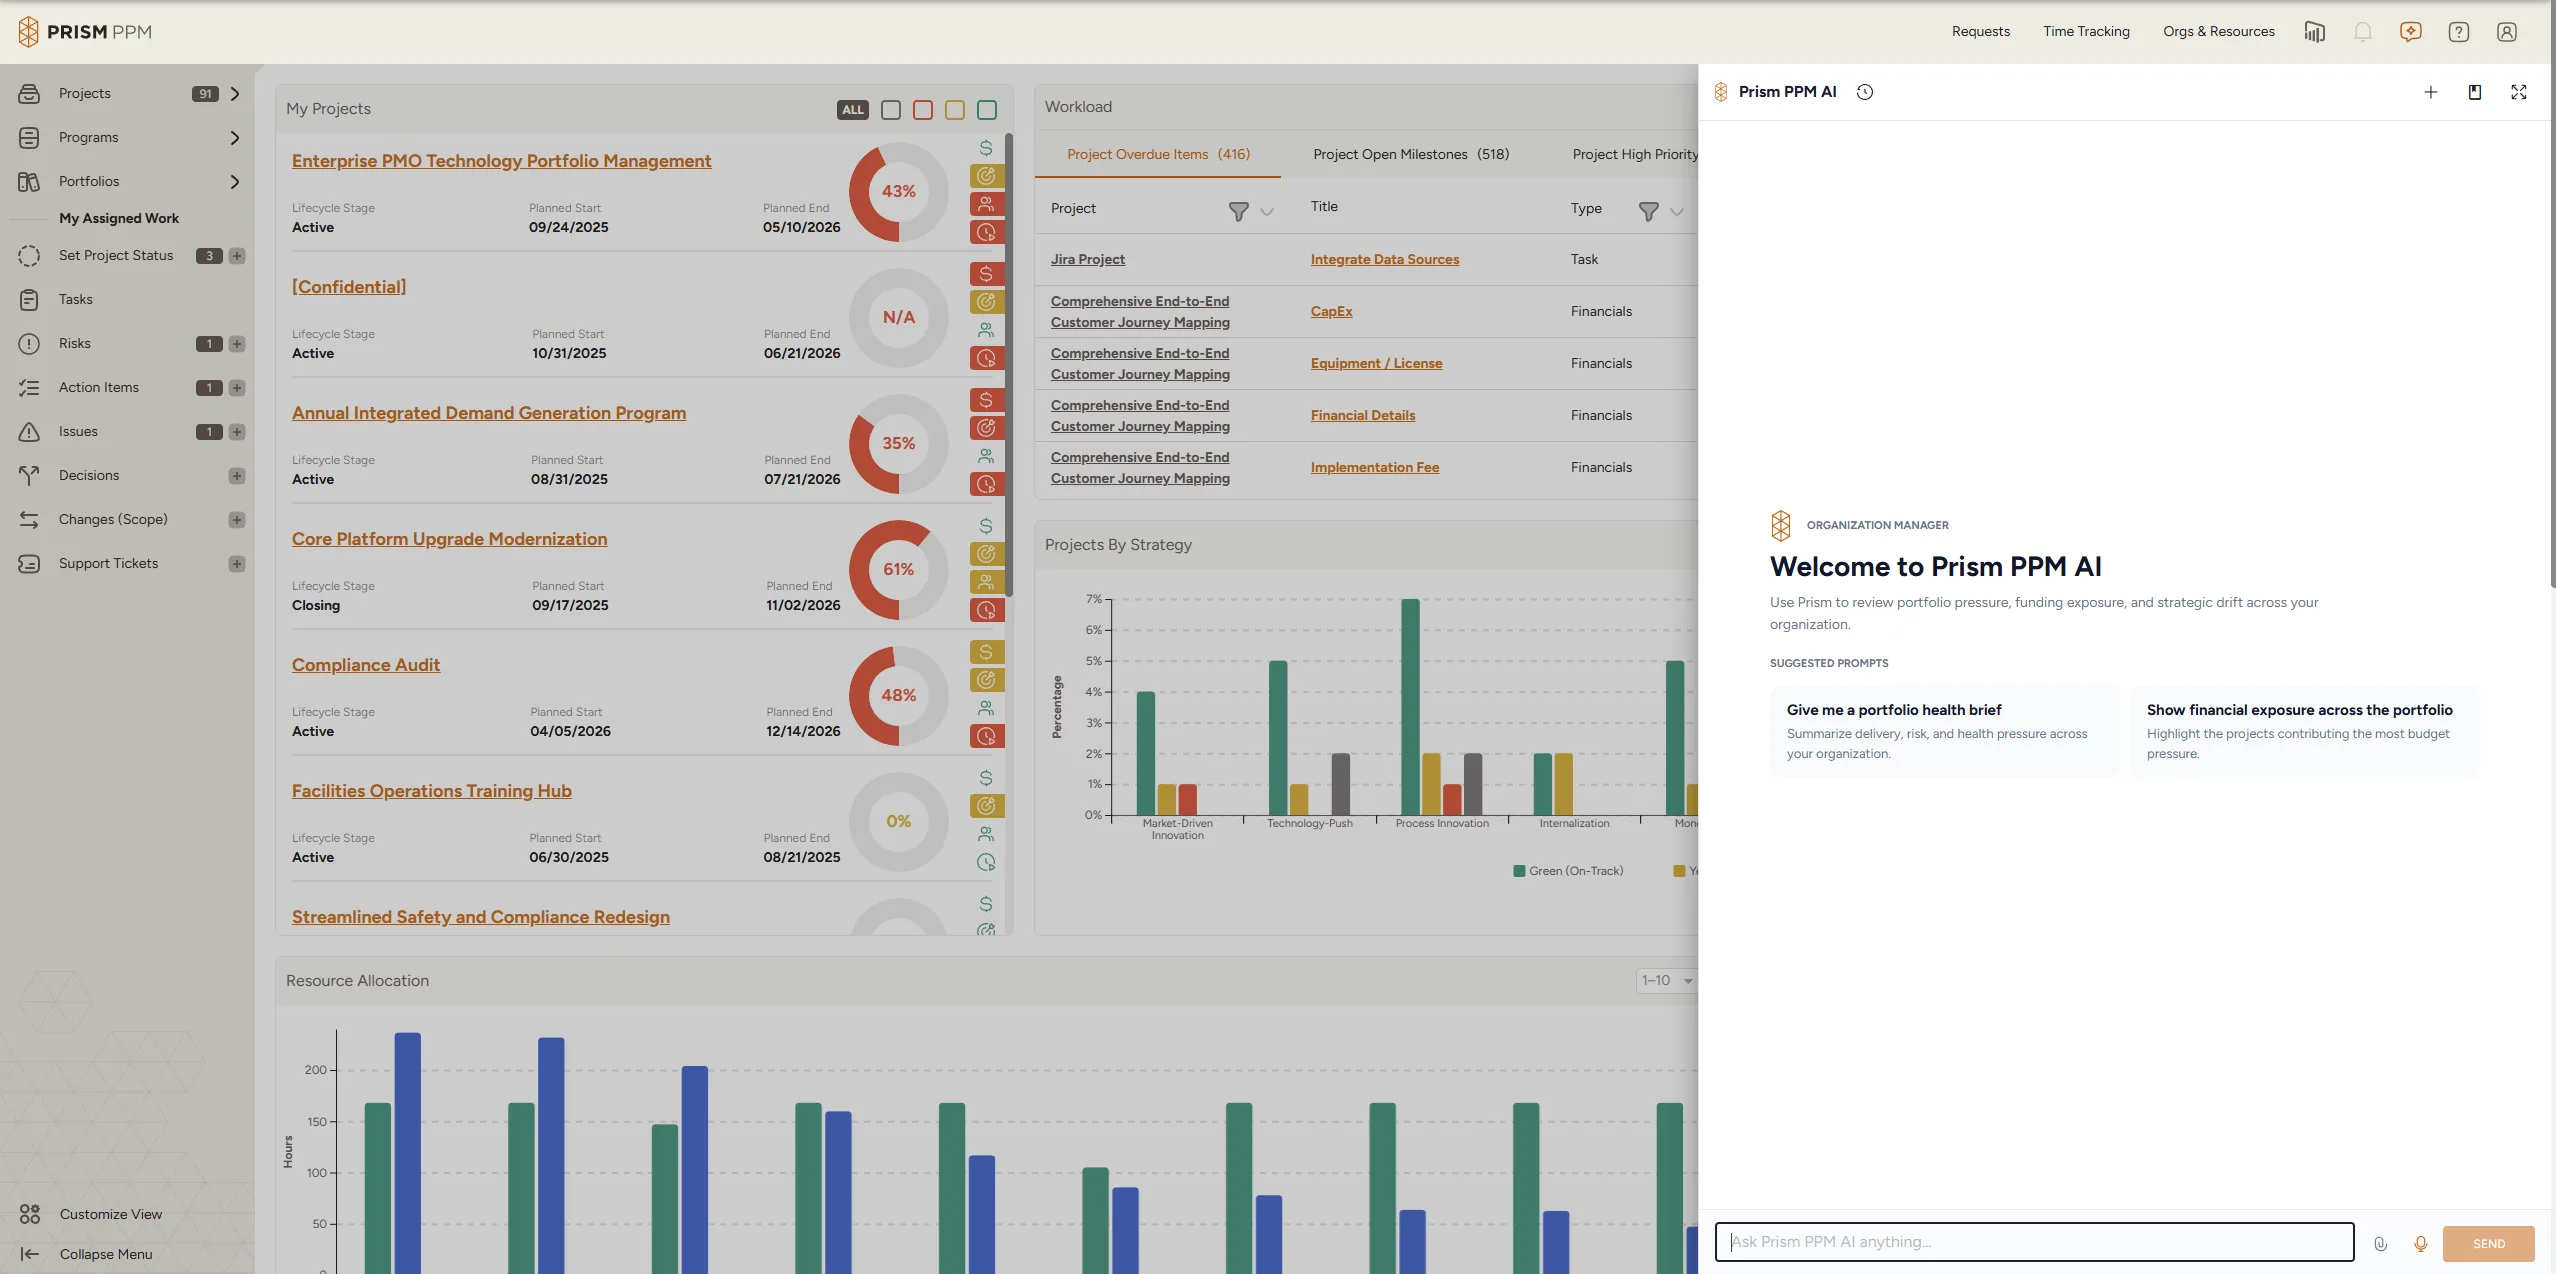
Task: Open the help question mark icon
Action: pyautogui.click(x=2458, y=32)
